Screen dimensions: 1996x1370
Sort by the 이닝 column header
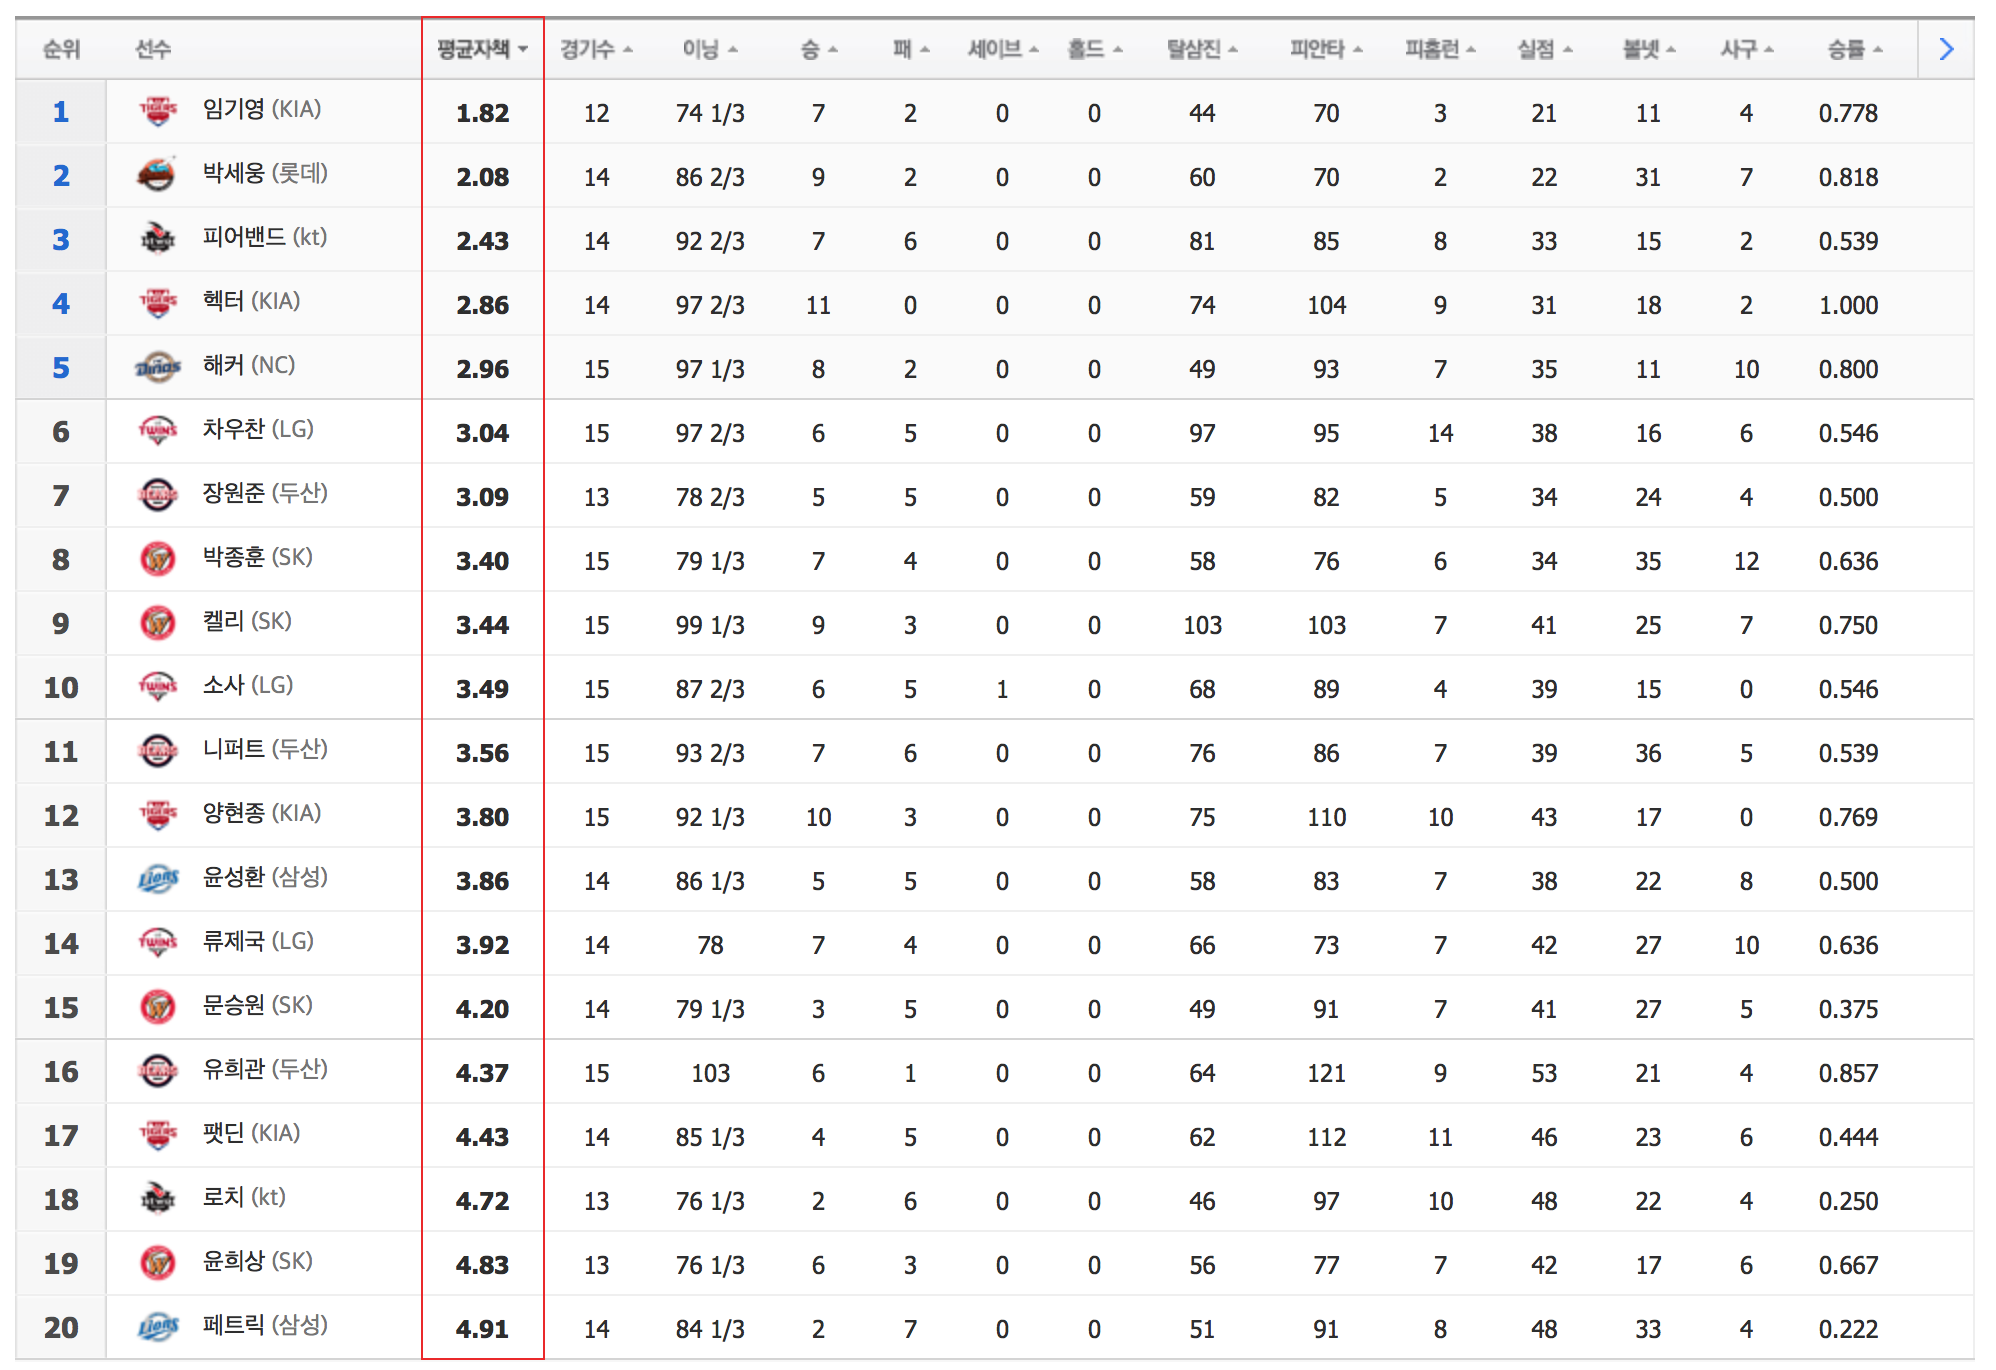[710, 49]
